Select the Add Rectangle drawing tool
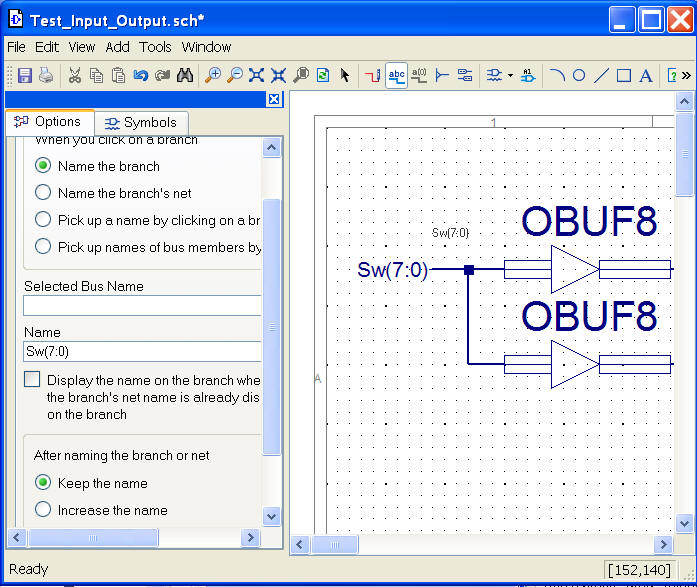The width and height of the screenshot is (697, 587). pyautogui.click(x=624, y=76)
